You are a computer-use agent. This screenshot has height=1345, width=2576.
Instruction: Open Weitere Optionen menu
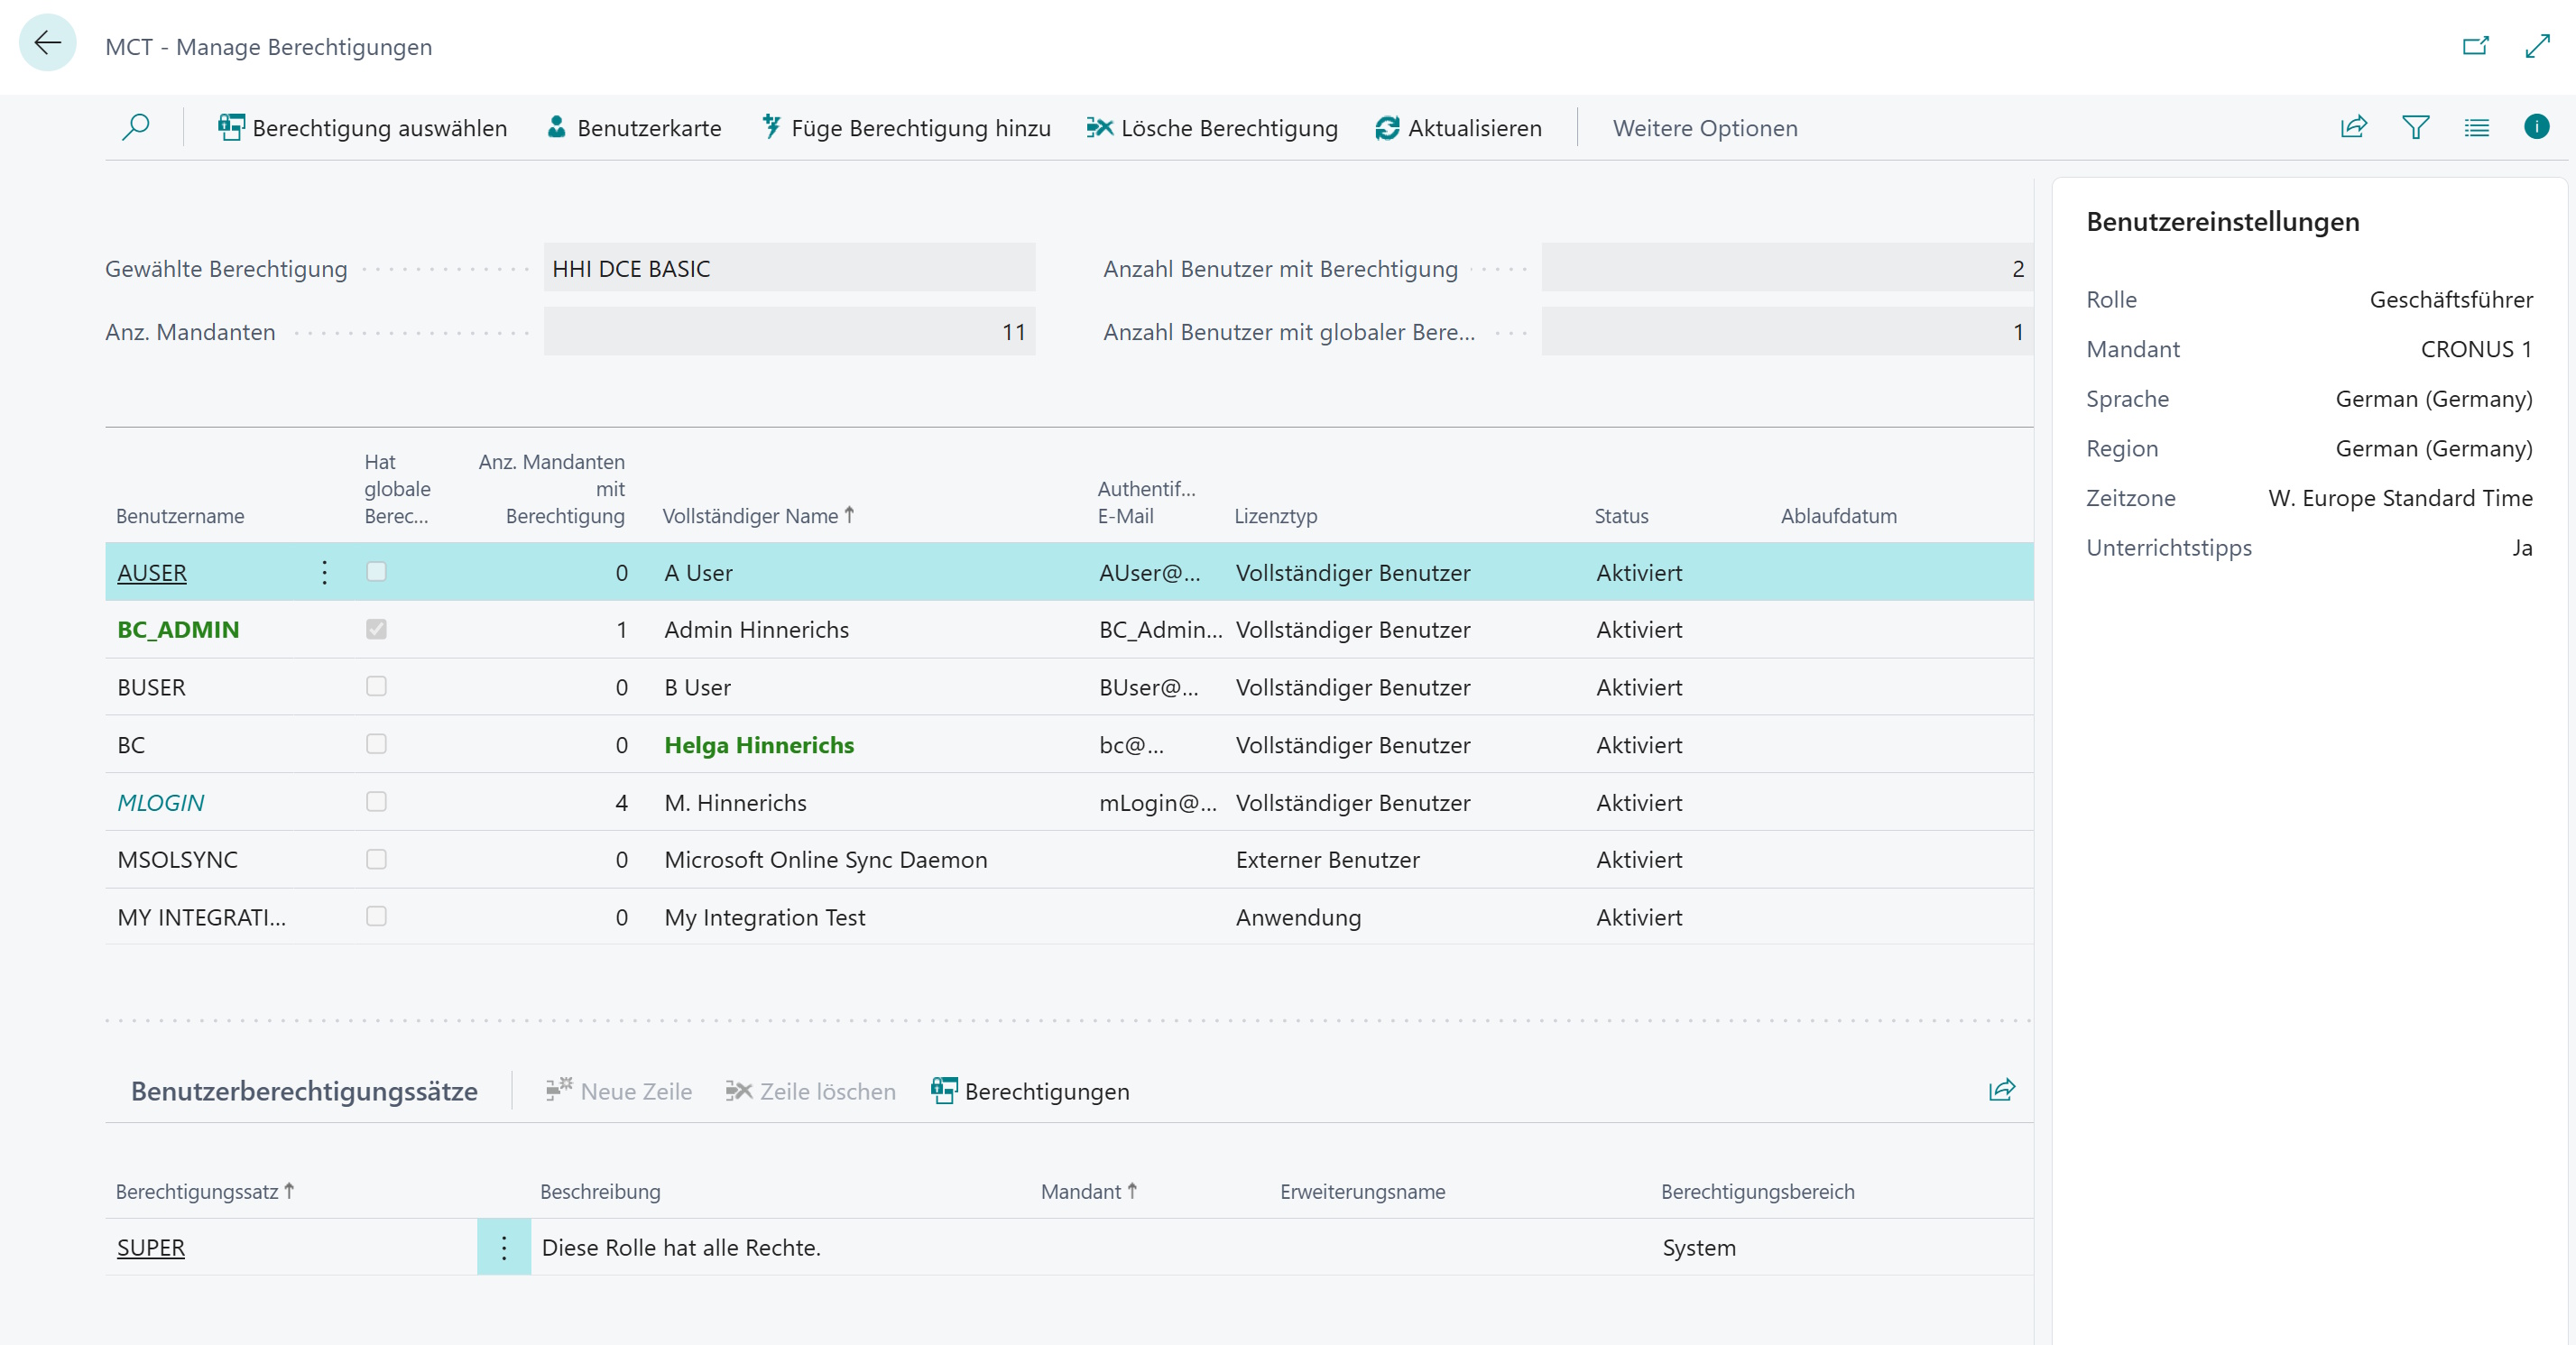tap(1705, 128)
